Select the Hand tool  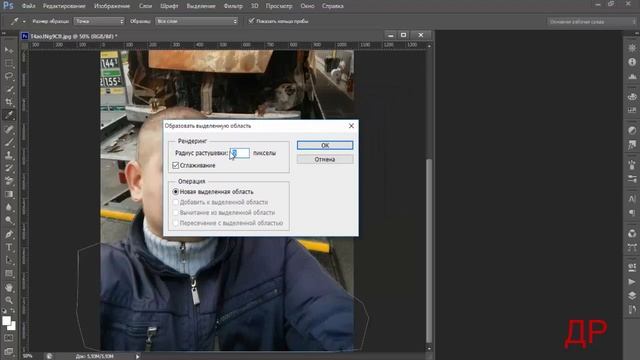[9, 288]
